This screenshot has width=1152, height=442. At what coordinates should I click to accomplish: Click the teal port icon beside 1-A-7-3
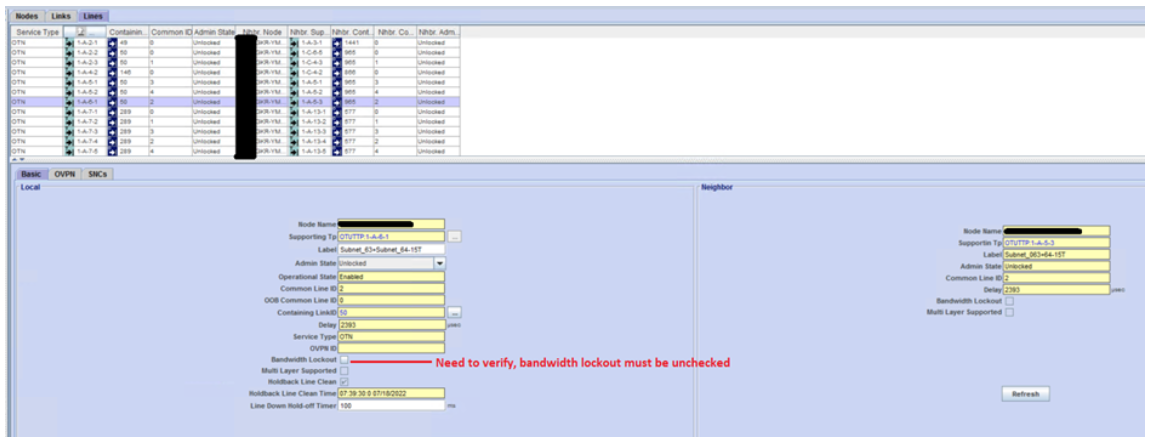70,131
